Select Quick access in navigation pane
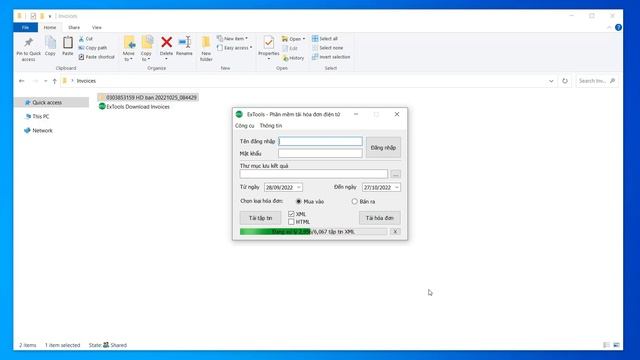The height and width of the screenshot is (360, 640). [x=47, y=102]
